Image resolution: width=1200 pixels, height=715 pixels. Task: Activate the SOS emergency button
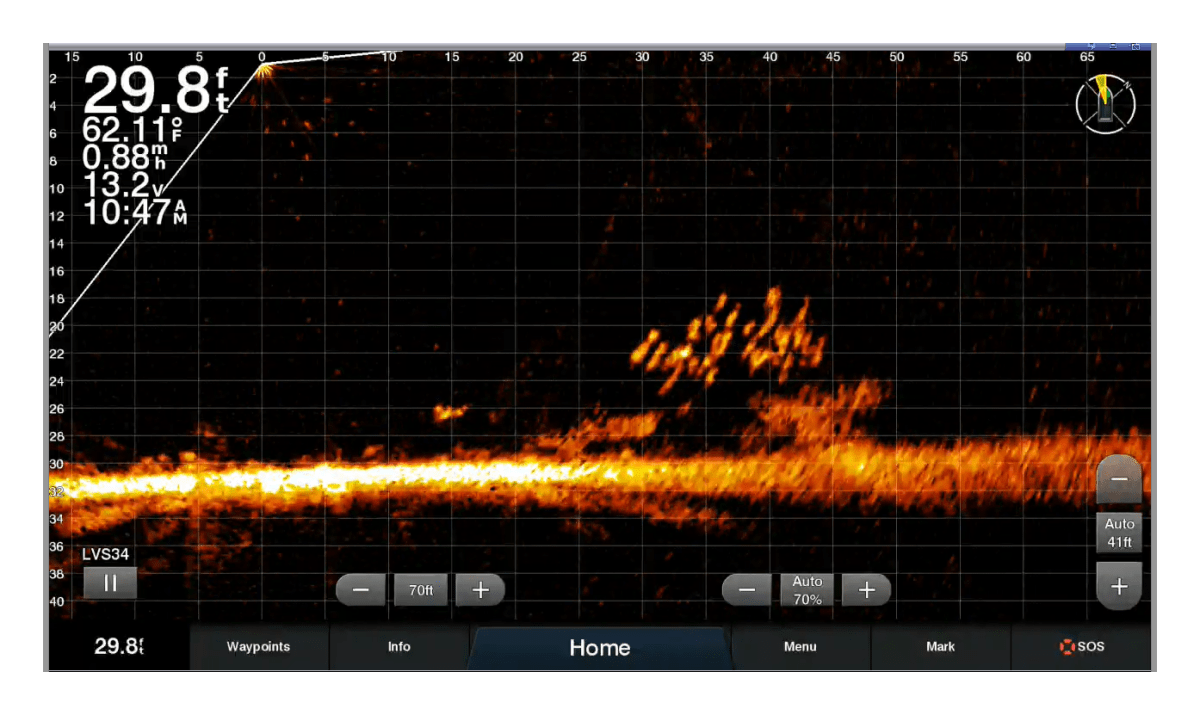[1082, 647]
